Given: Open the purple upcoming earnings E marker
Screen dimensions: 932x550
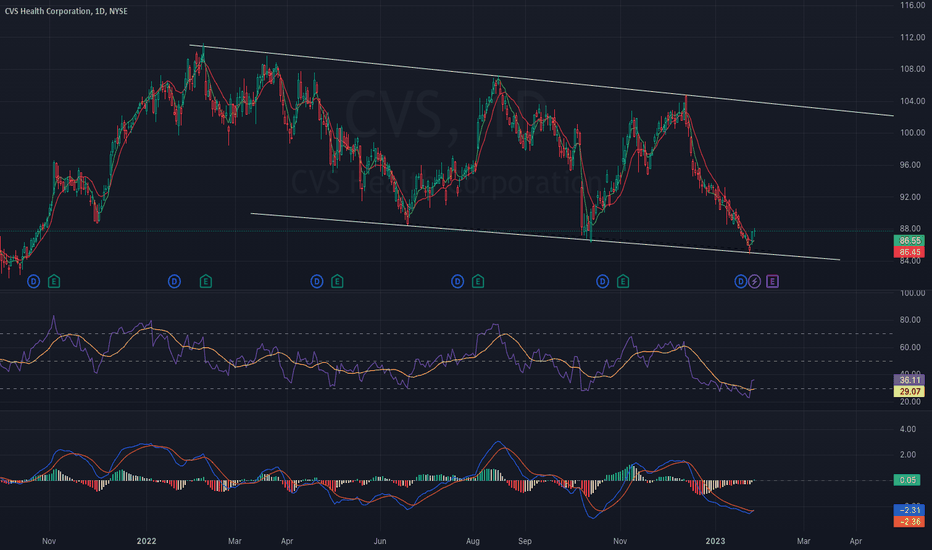Looking at the screenshot, I should [x=772, y=281].
